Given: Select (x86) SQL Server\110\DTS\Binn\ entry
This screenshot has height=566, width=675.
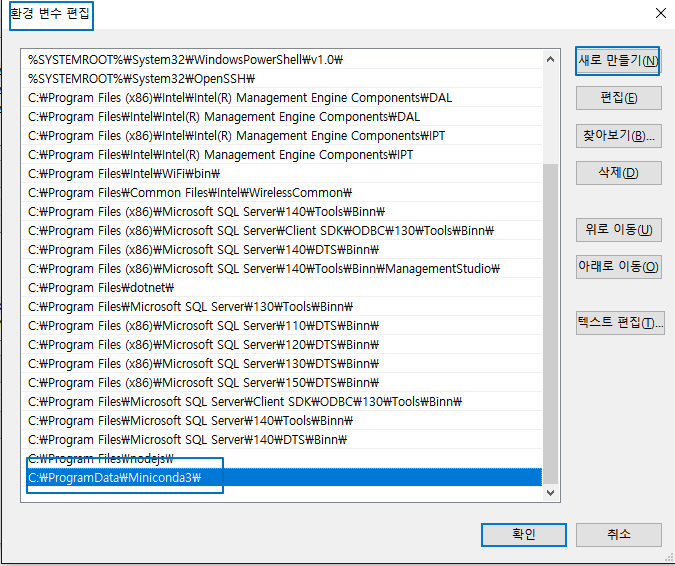Looking at the screenshot, I should coord(282,325).
